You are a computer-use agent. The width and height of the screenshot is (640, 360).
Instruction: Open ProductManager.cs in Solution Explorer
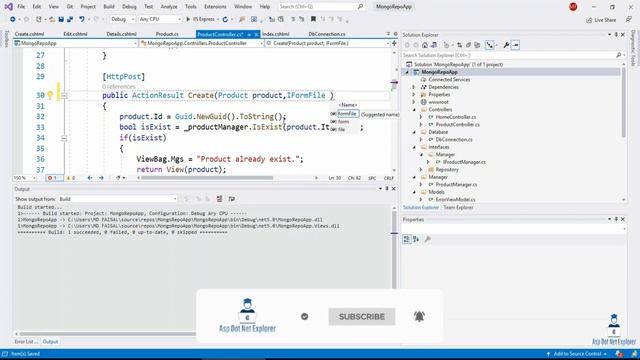[x=456, y=184]
